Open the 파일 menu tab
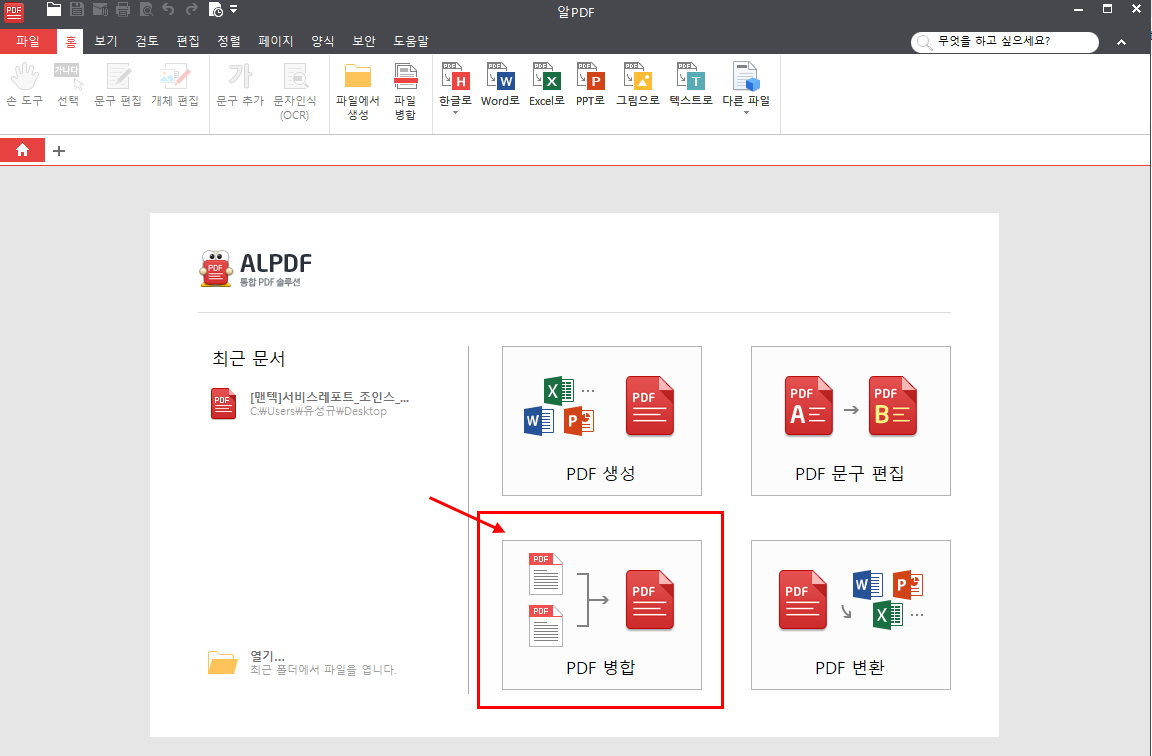The width and height of the screenshot is (1152, 756). point(28,41)
